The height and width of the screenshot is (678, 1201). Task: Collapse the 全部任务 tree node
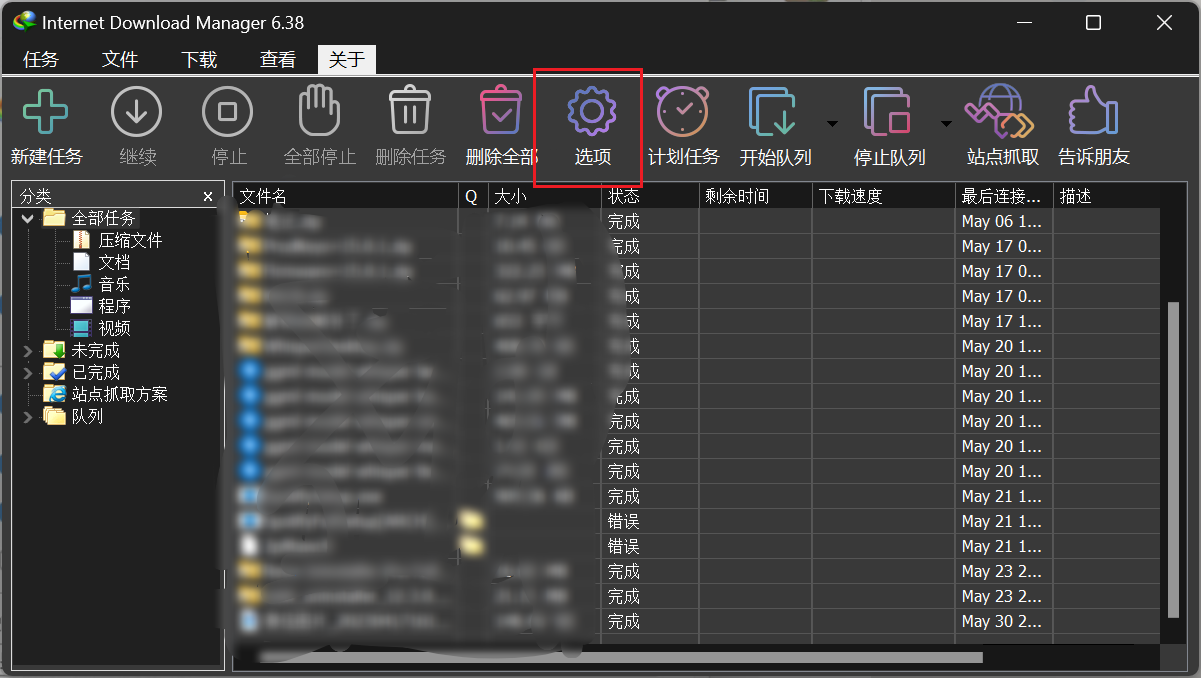click(x=28, y=219)
